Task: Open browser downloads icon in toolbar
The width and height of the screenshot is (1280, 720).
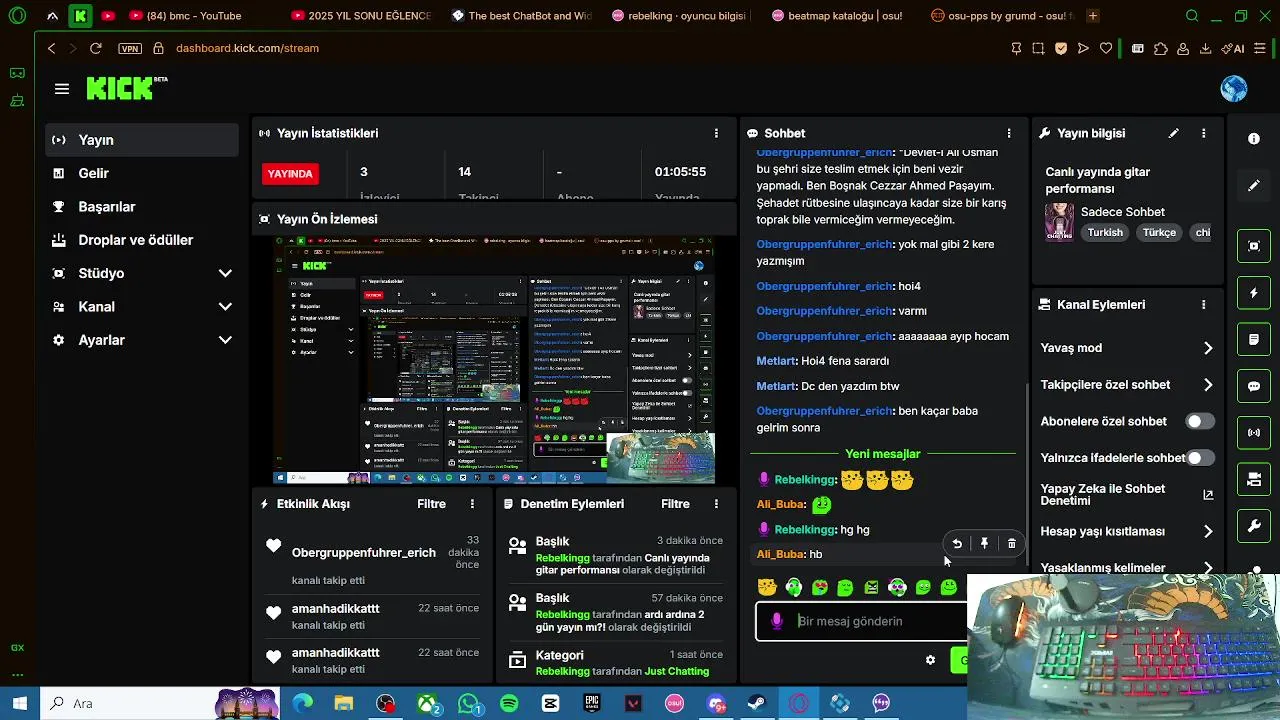Action: coord(1206,48)
